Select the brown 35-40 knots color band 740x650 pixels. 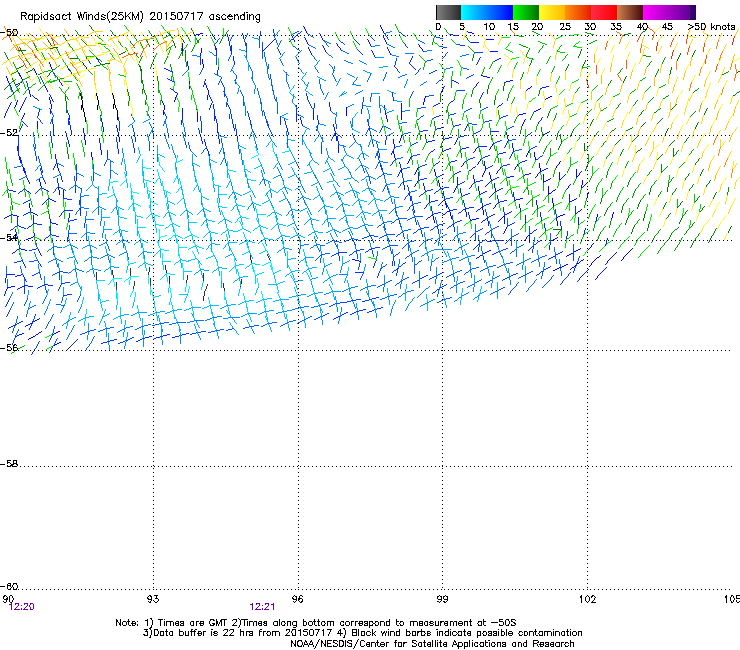(x=630, y=12)
